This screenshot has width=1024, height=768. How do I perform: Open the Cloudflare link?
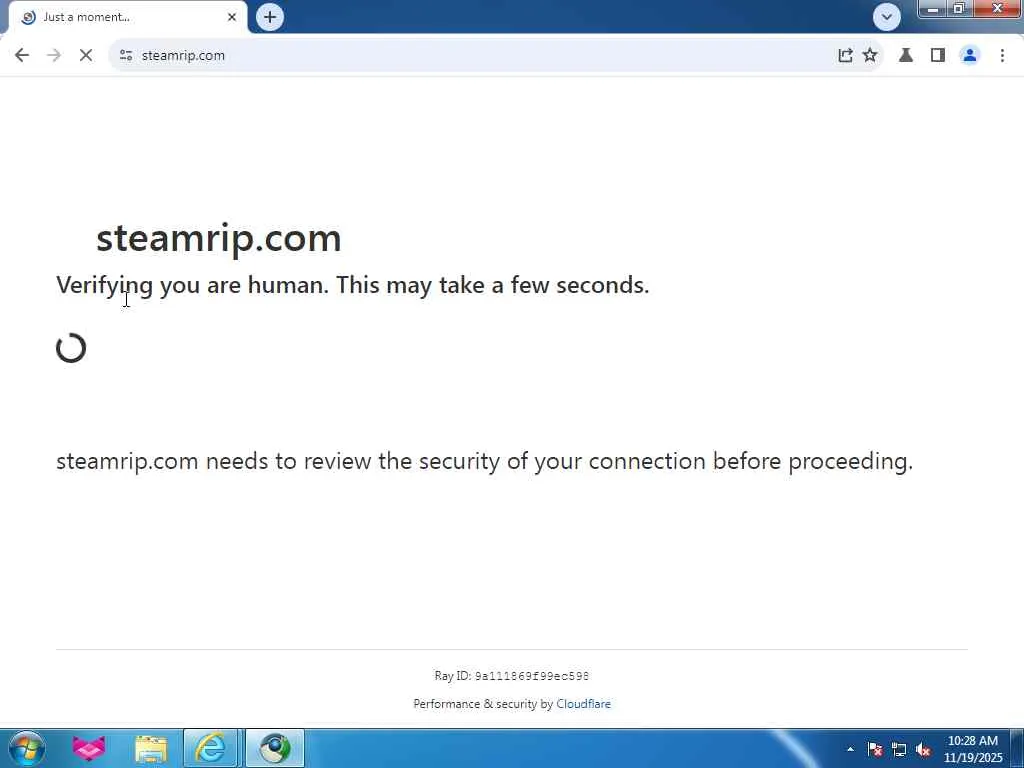tap(583, 704)
